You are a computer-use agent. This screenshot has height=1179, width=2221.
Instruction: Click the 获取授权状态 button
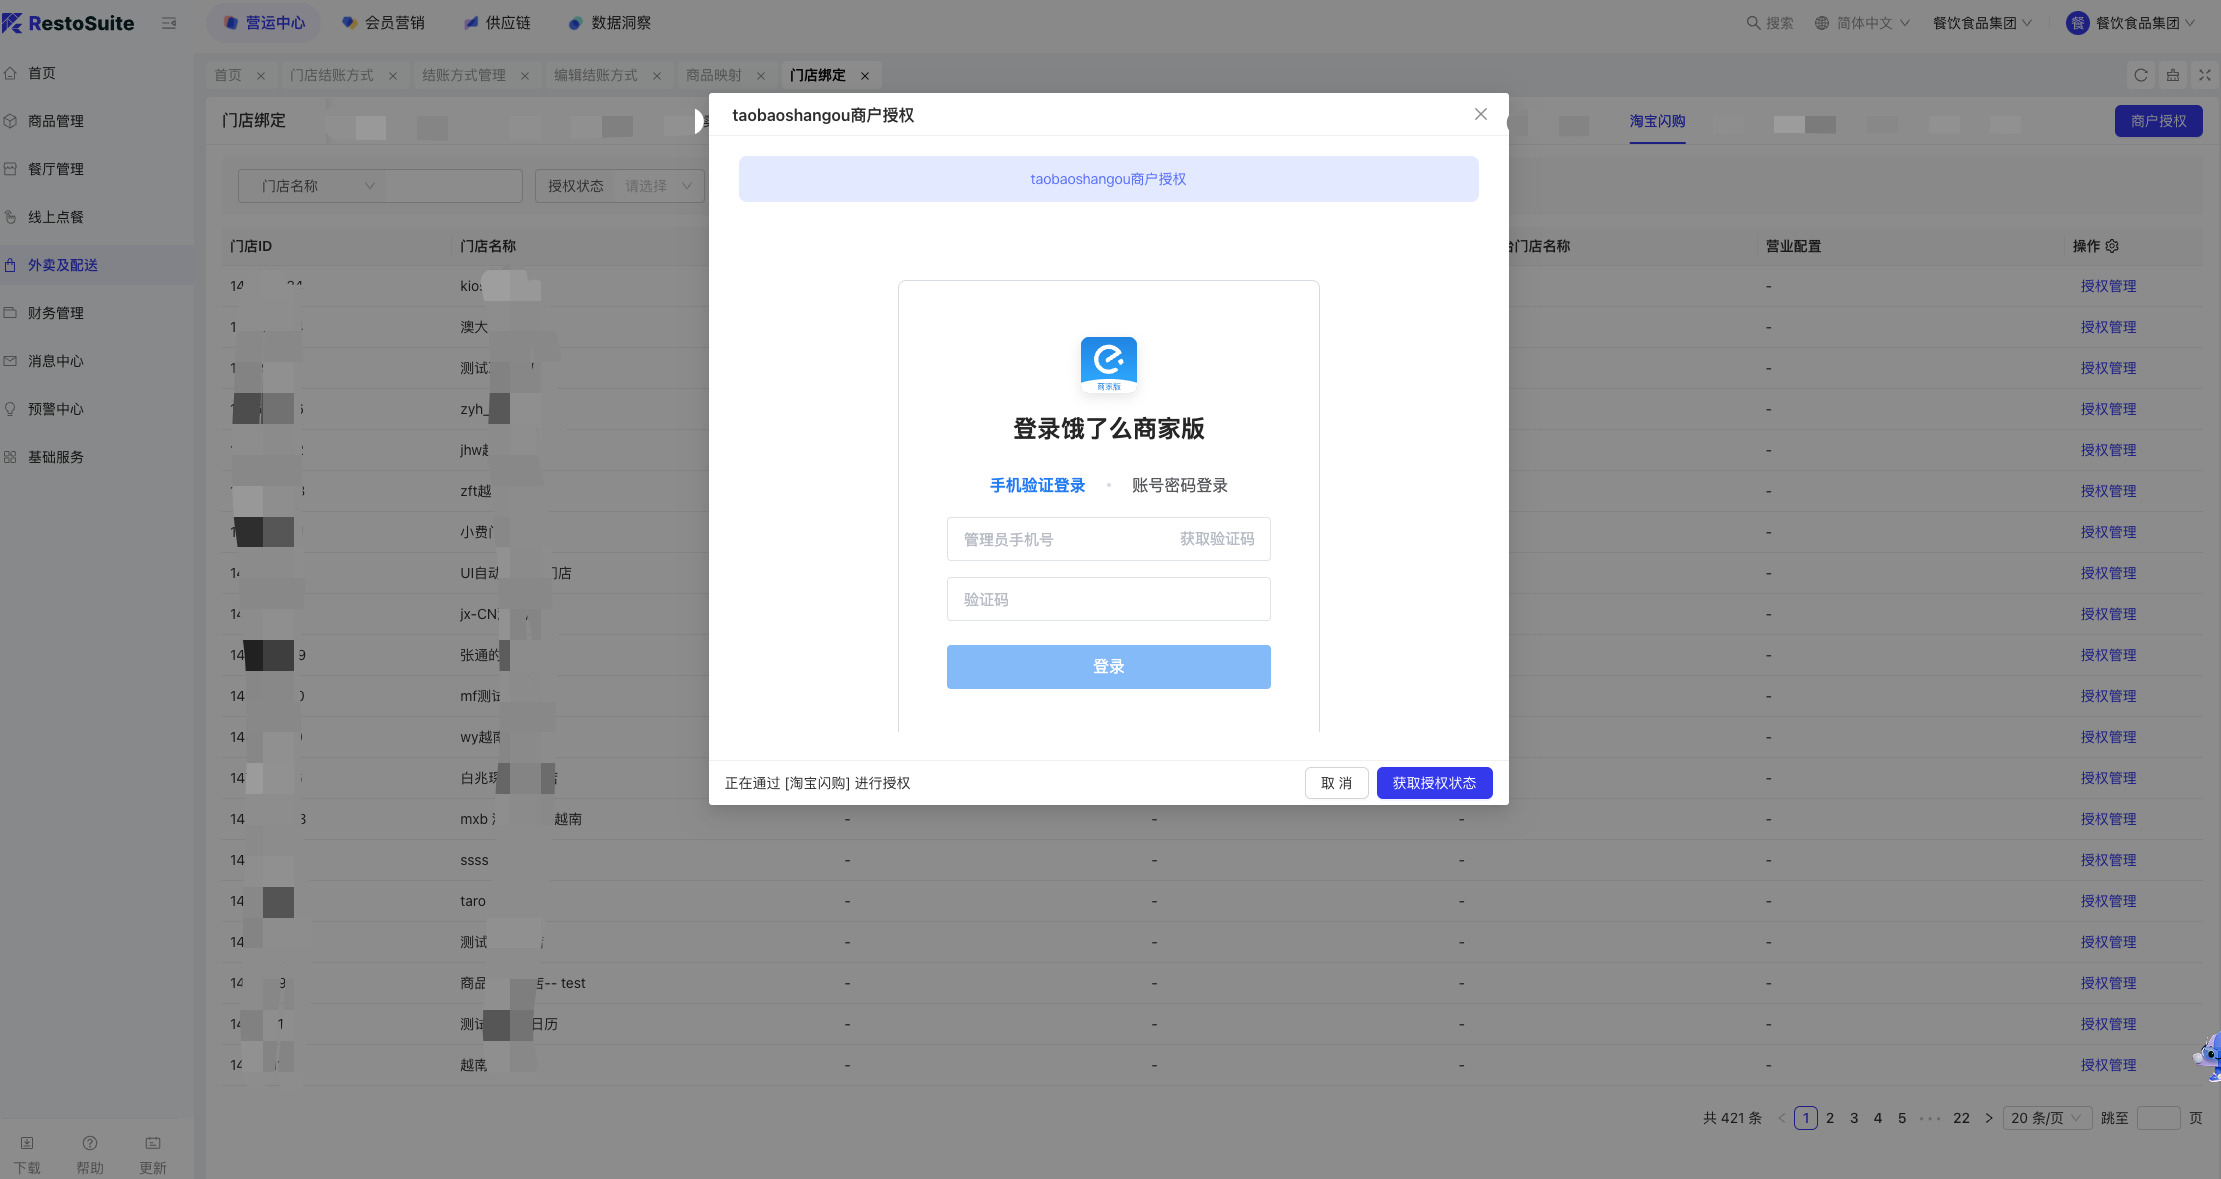click(1434, 783)
